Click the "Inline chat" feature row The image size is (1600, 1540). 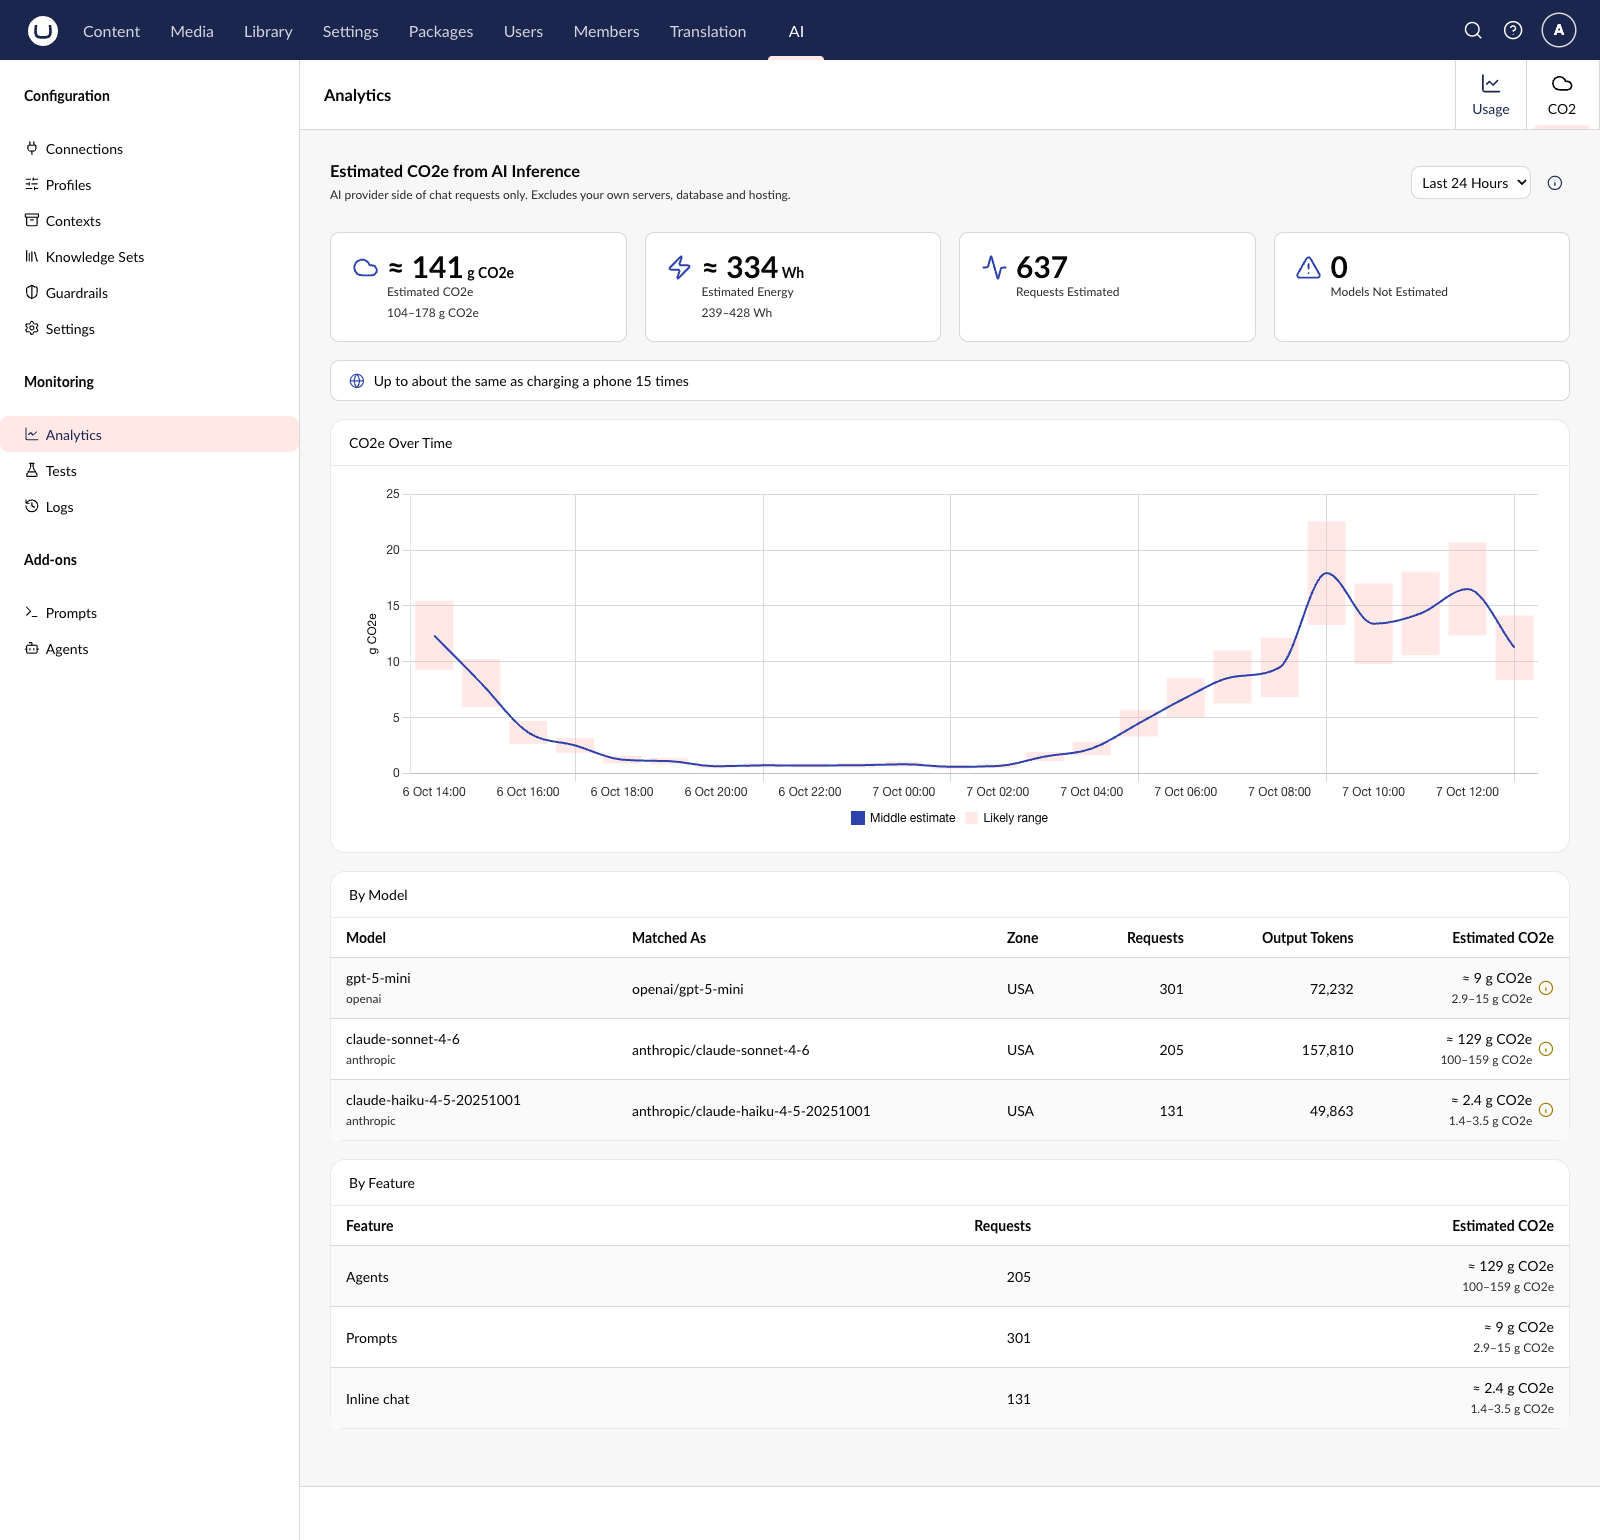(950, 1398)
